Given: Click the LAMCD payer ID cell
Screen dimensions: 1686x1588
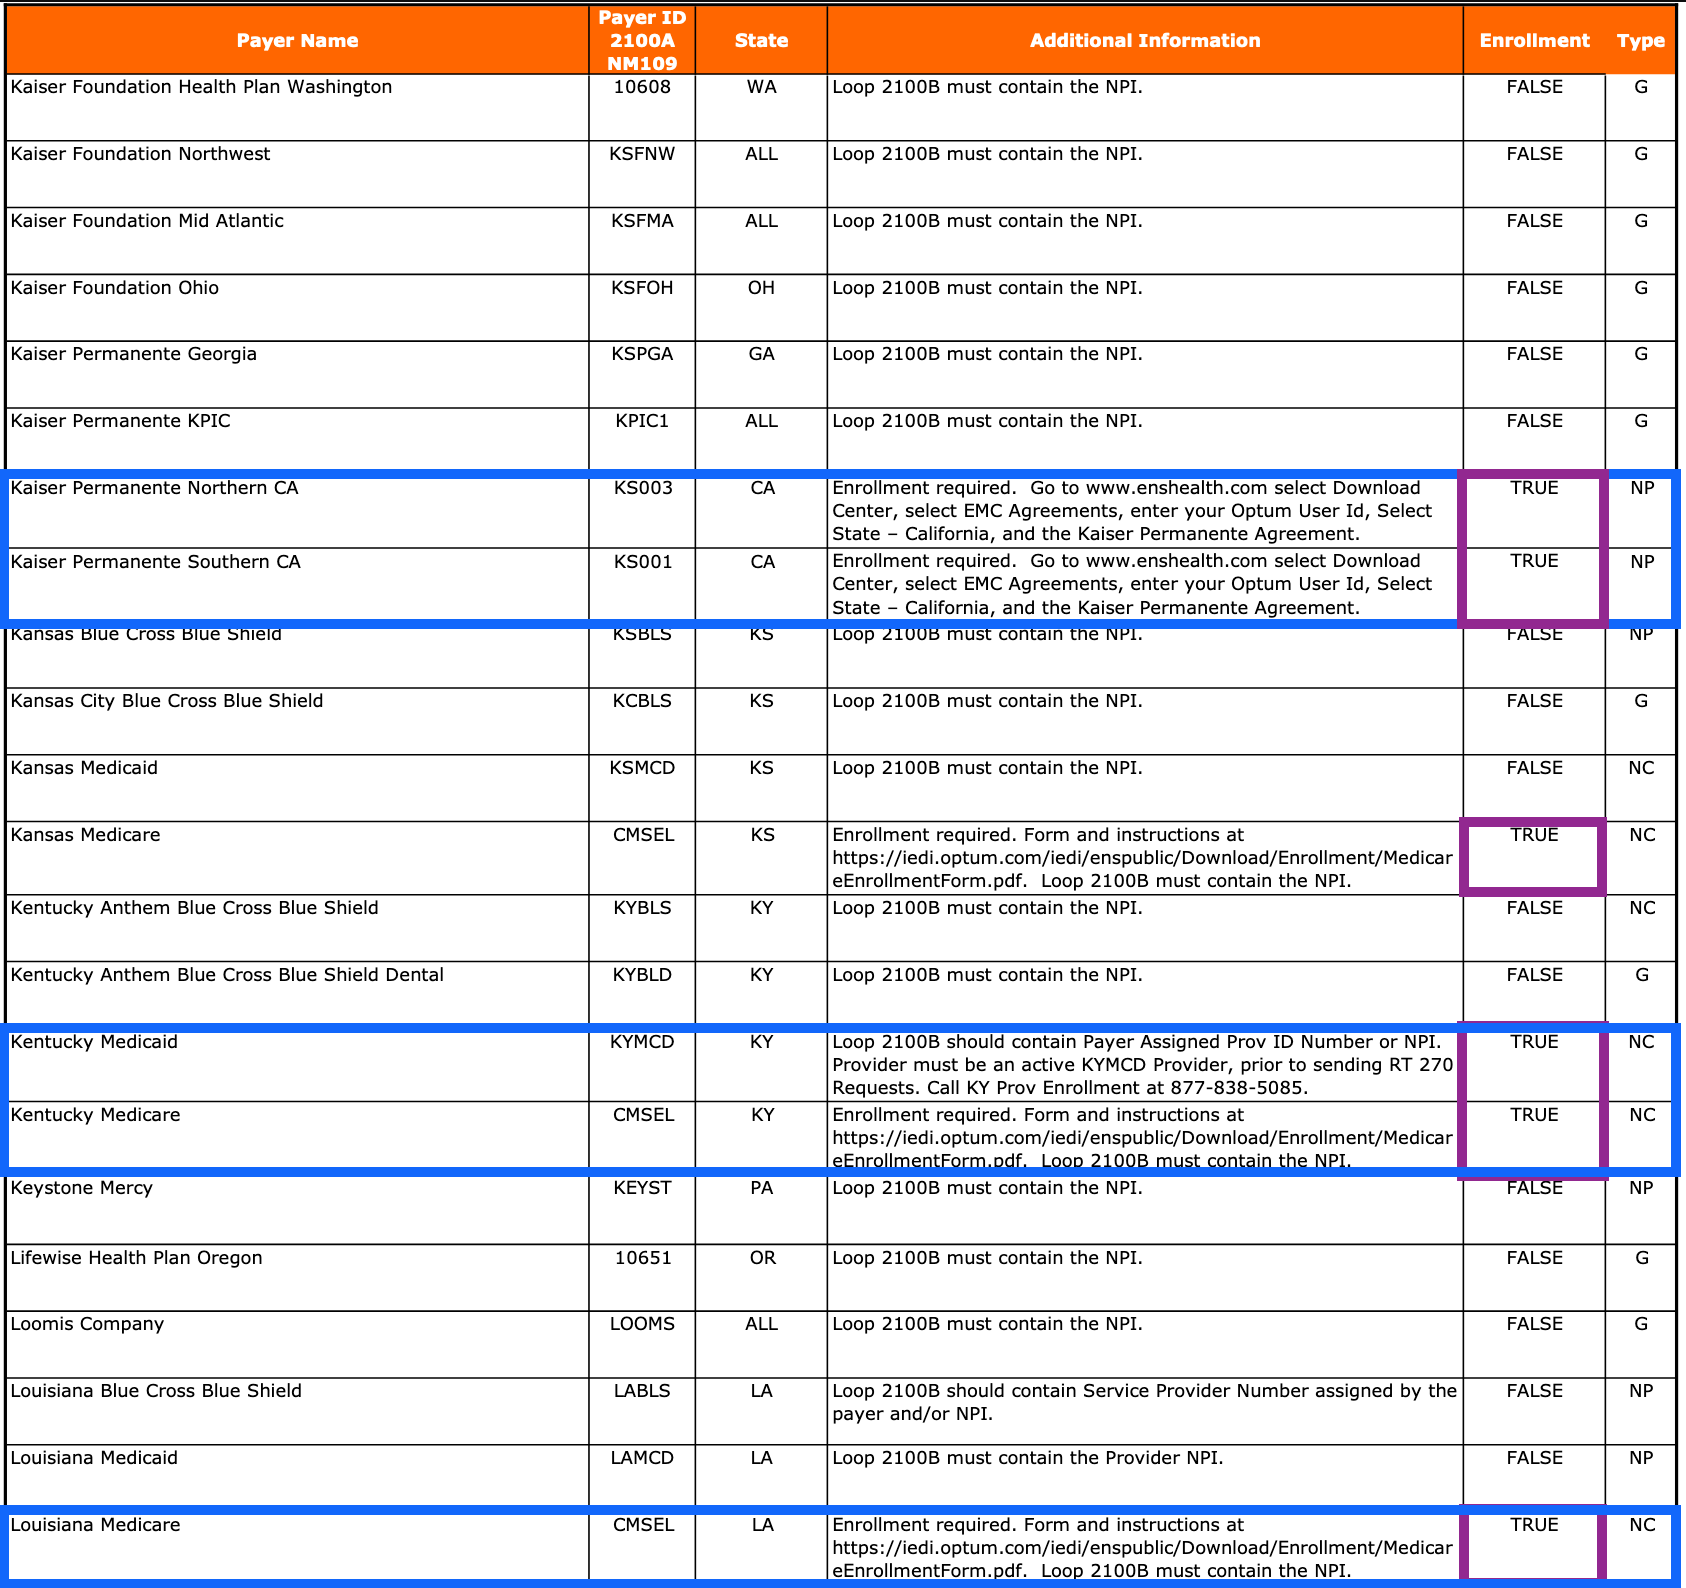Looking at the screenshot, I should pyautogui.click(x=642, y=1458).
